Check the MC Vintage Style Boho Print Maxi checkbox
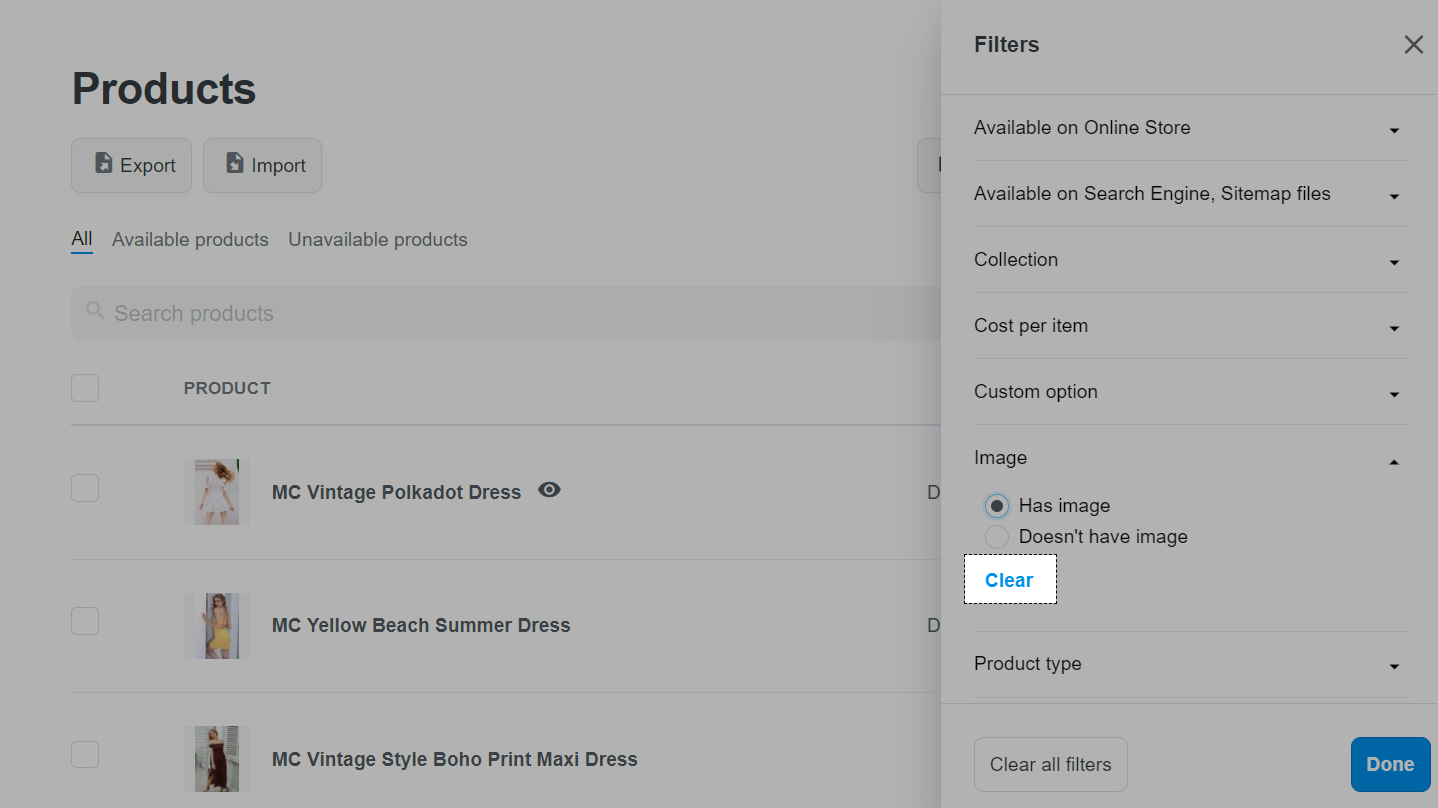This screenshot has height=808, width=1438. 85,754
